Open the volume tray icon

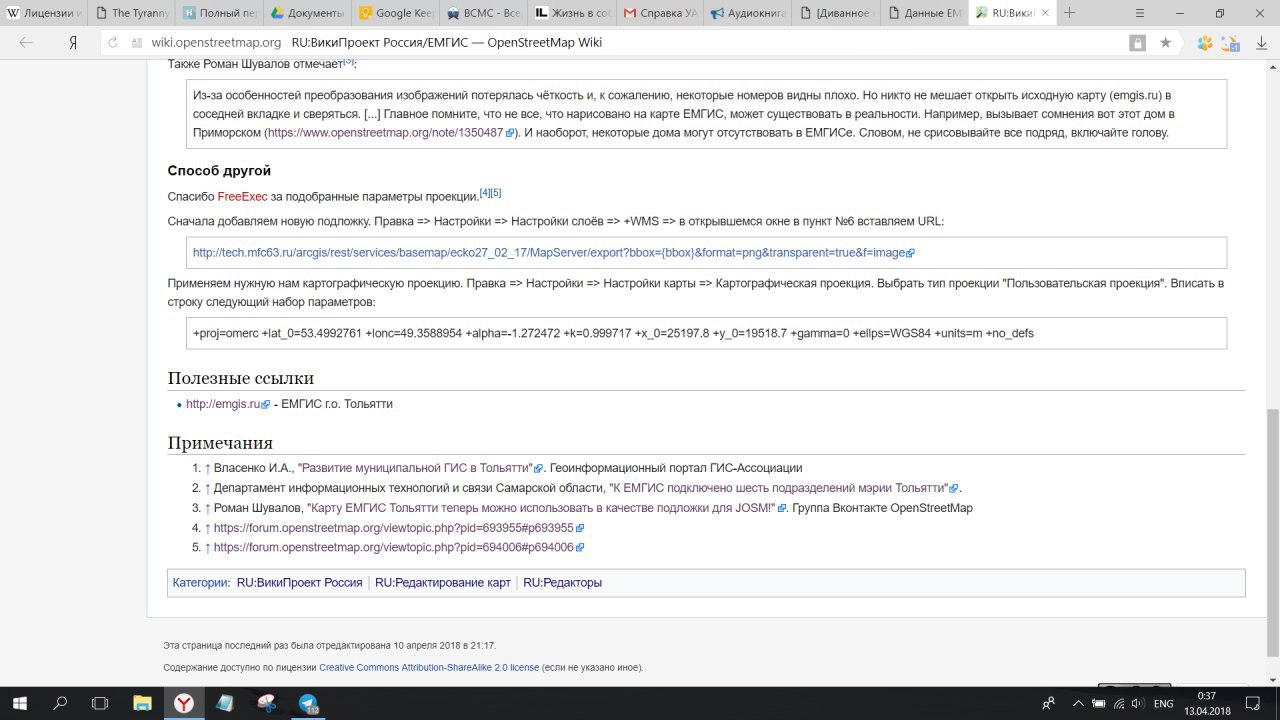[1140, 704]
